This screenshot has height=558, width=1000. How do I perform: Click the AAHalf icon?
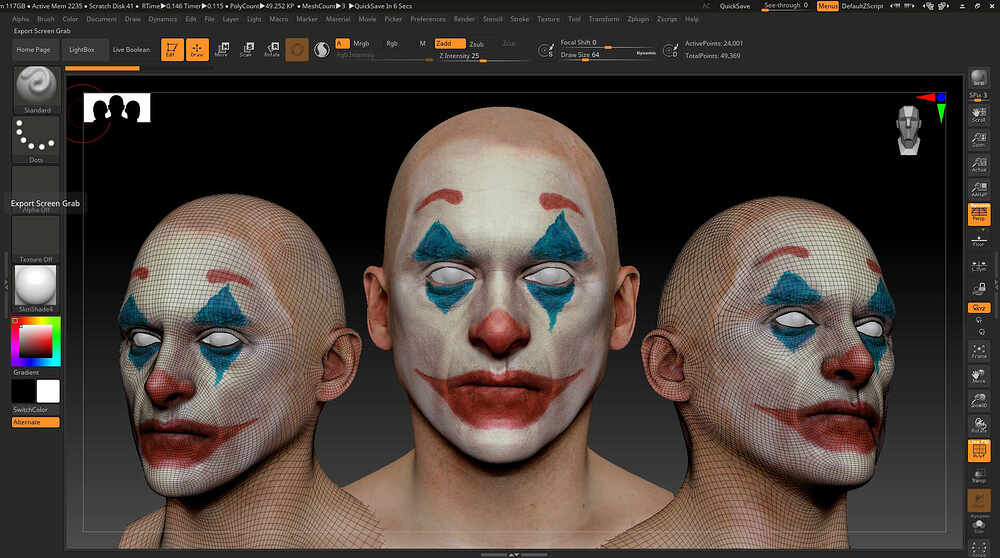point(978,189)
